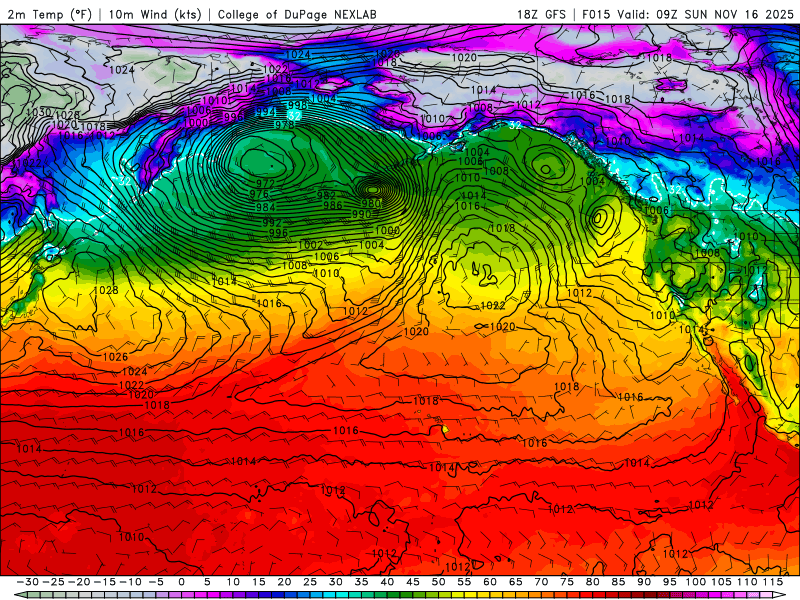The image size is (800, 600).
Task: Click the 998 isobar label
Action: [x=297, y=105]
